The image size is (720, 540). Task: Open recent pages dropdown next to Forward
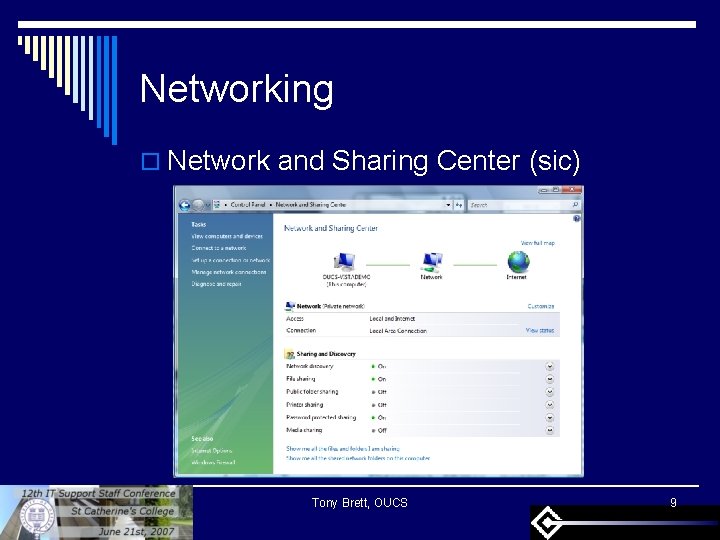point(208,205)
